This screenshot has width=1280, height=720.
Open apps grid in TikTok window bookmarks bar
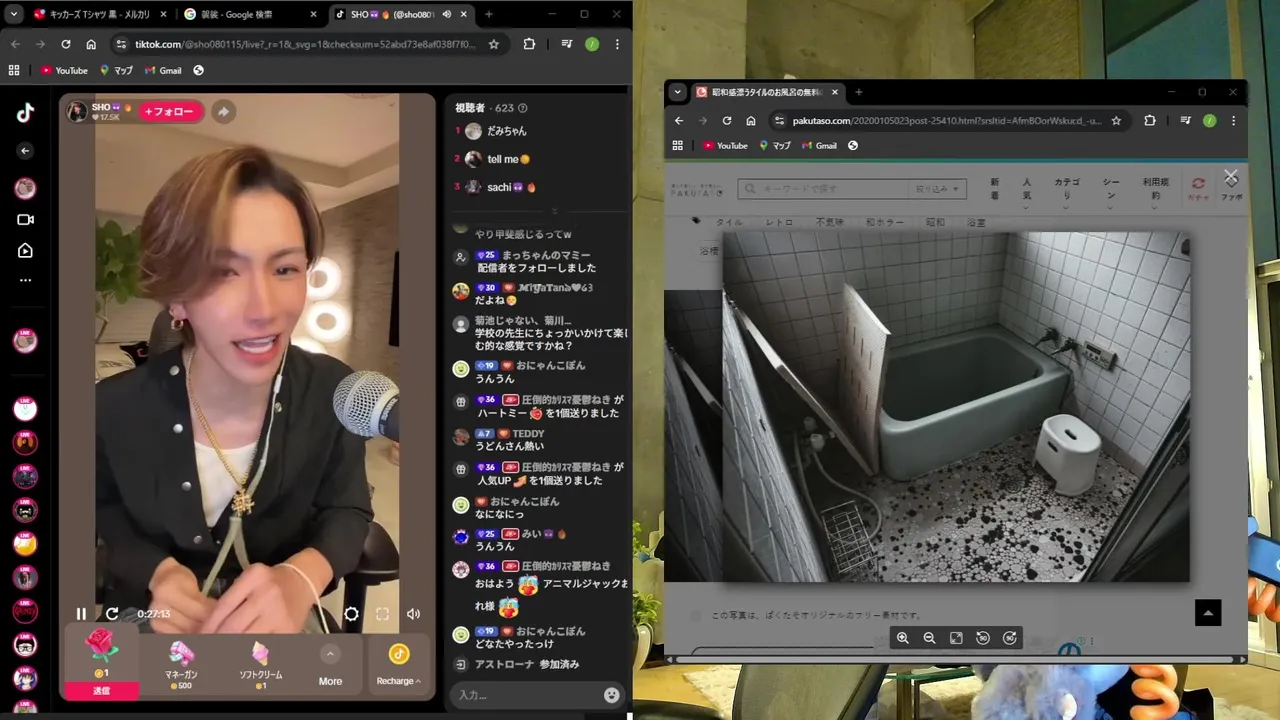coord(14,70)
